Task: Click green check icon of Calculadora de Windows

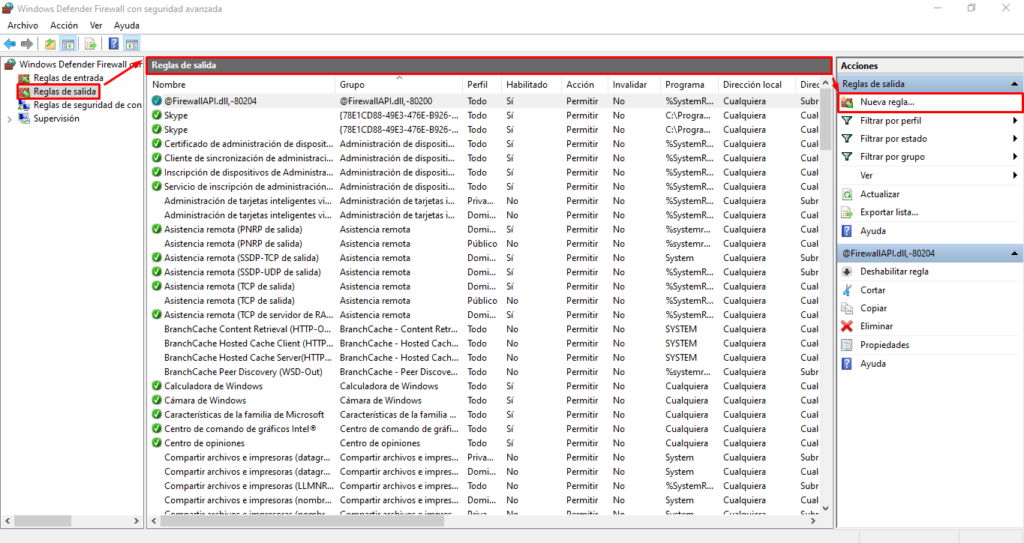Action: click(x=157, y=386)
